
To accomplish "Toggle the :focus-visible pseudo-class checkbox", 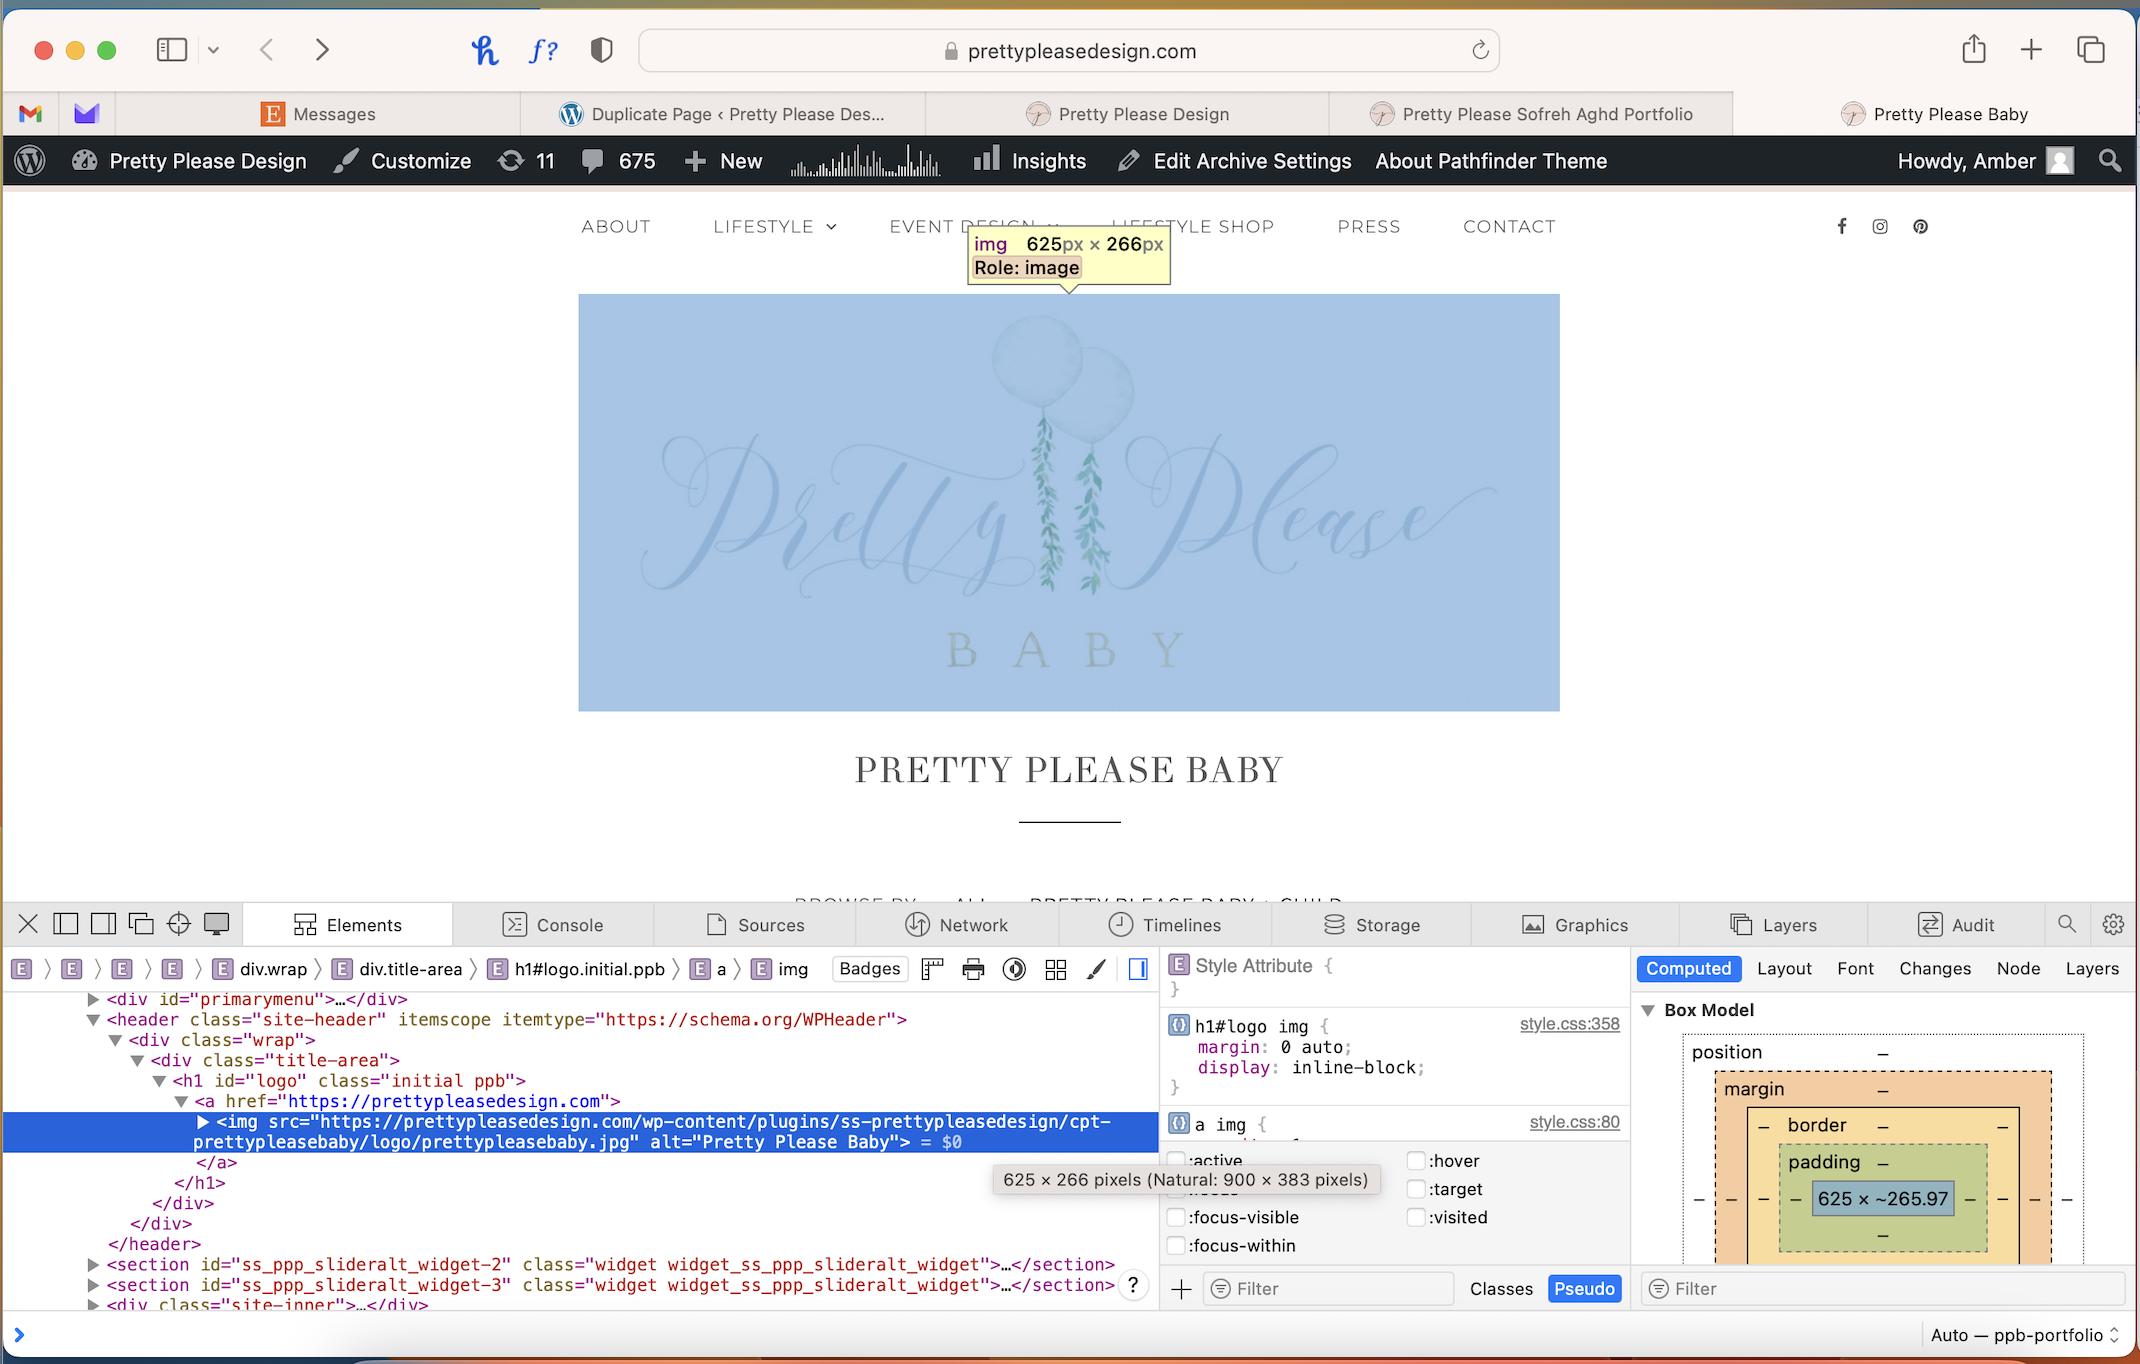I will (1176, 1216).
